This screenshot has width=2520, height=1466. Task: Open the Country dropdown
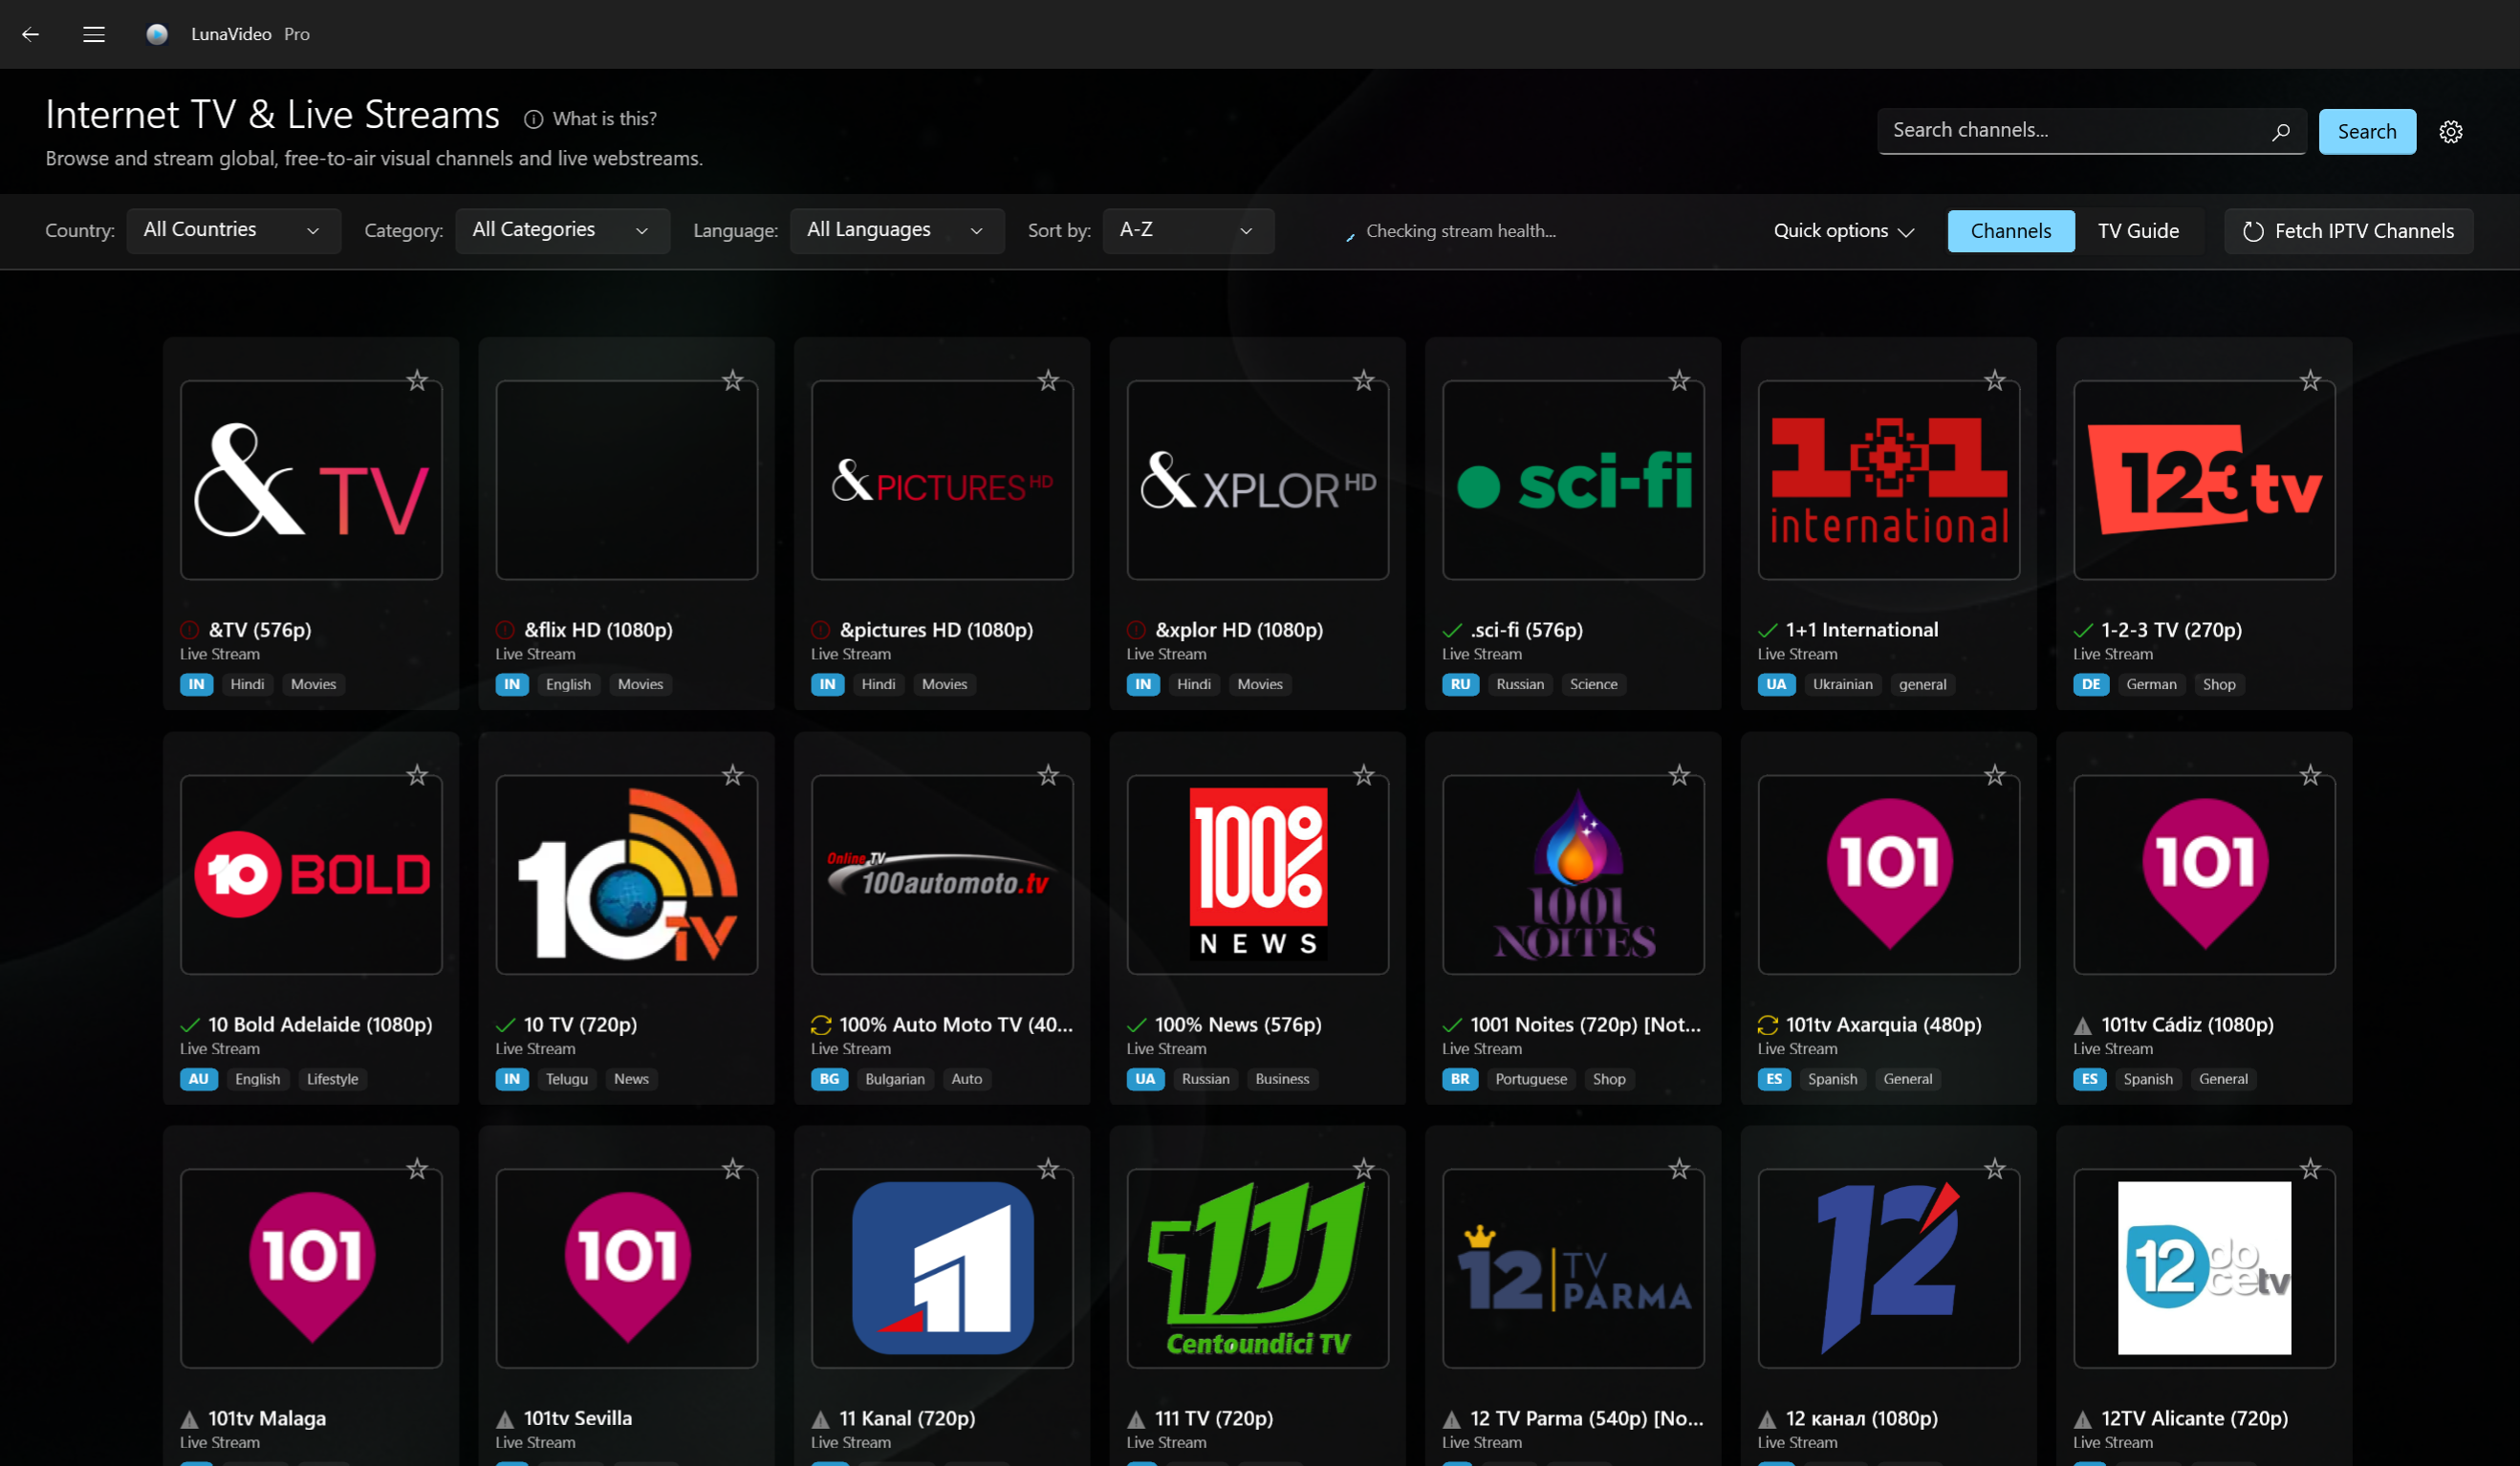(233, 230)
